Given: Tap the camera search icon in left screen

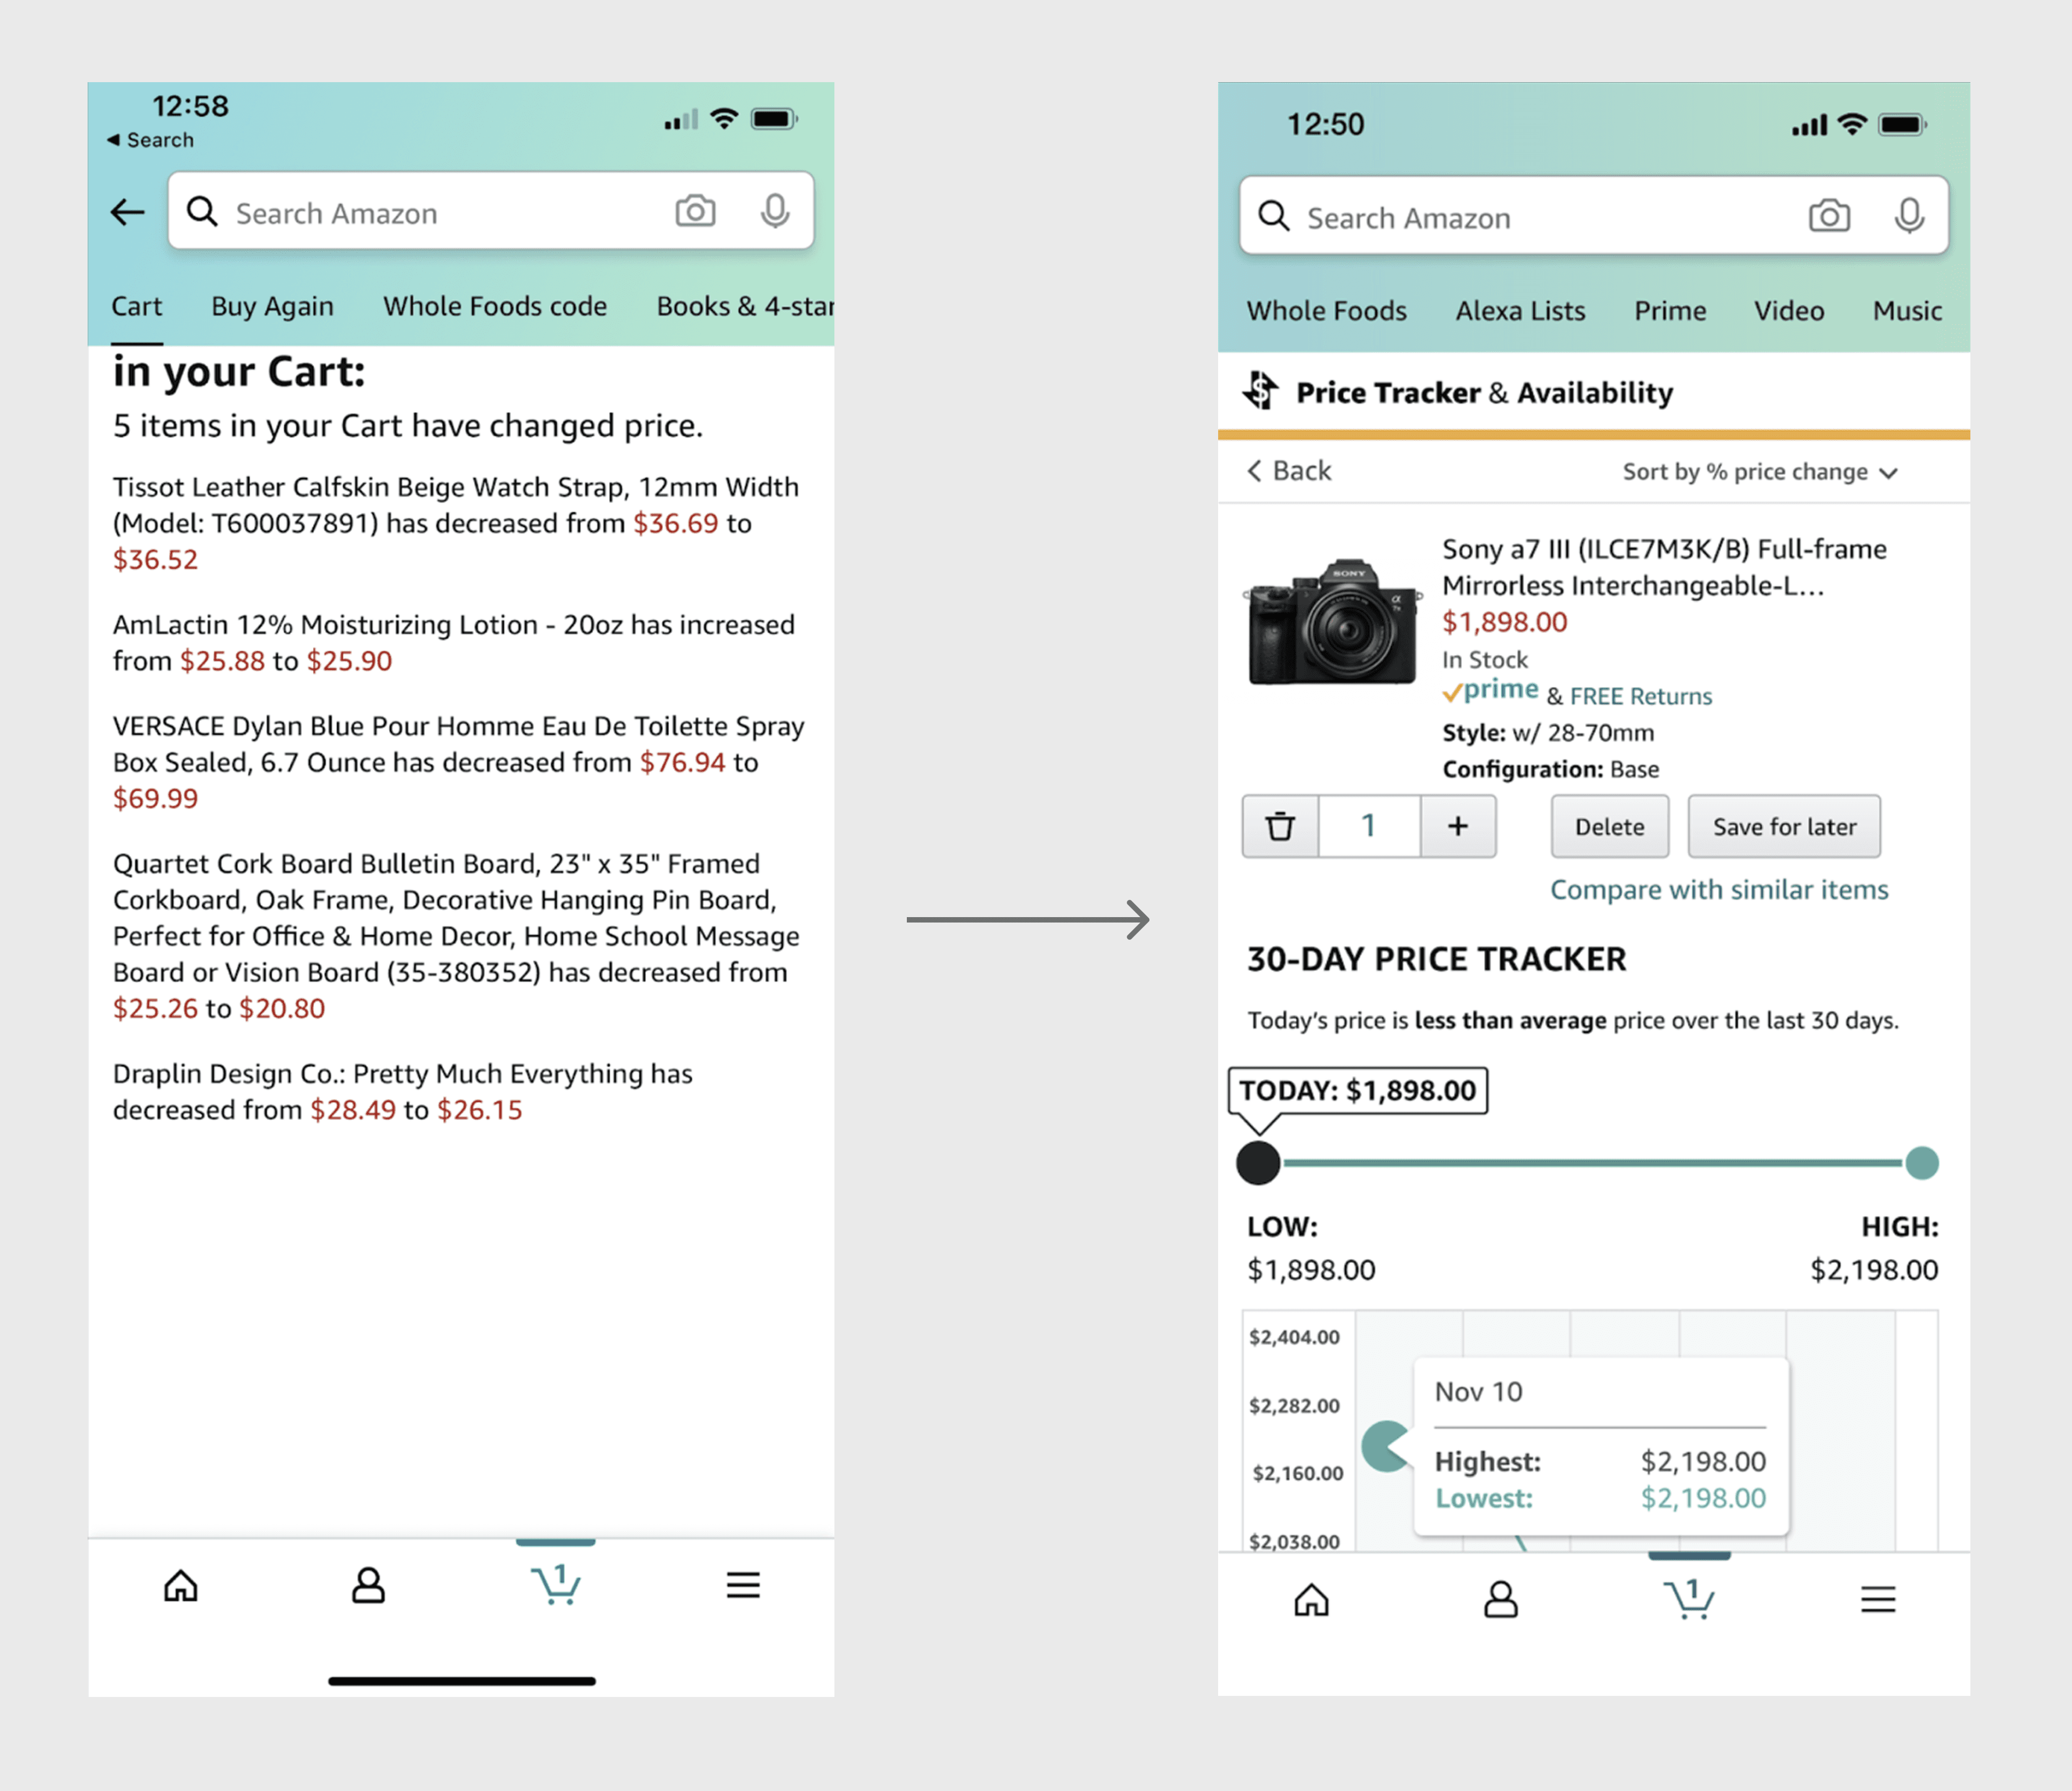Looking at the screenshot, I should point(695,211).
